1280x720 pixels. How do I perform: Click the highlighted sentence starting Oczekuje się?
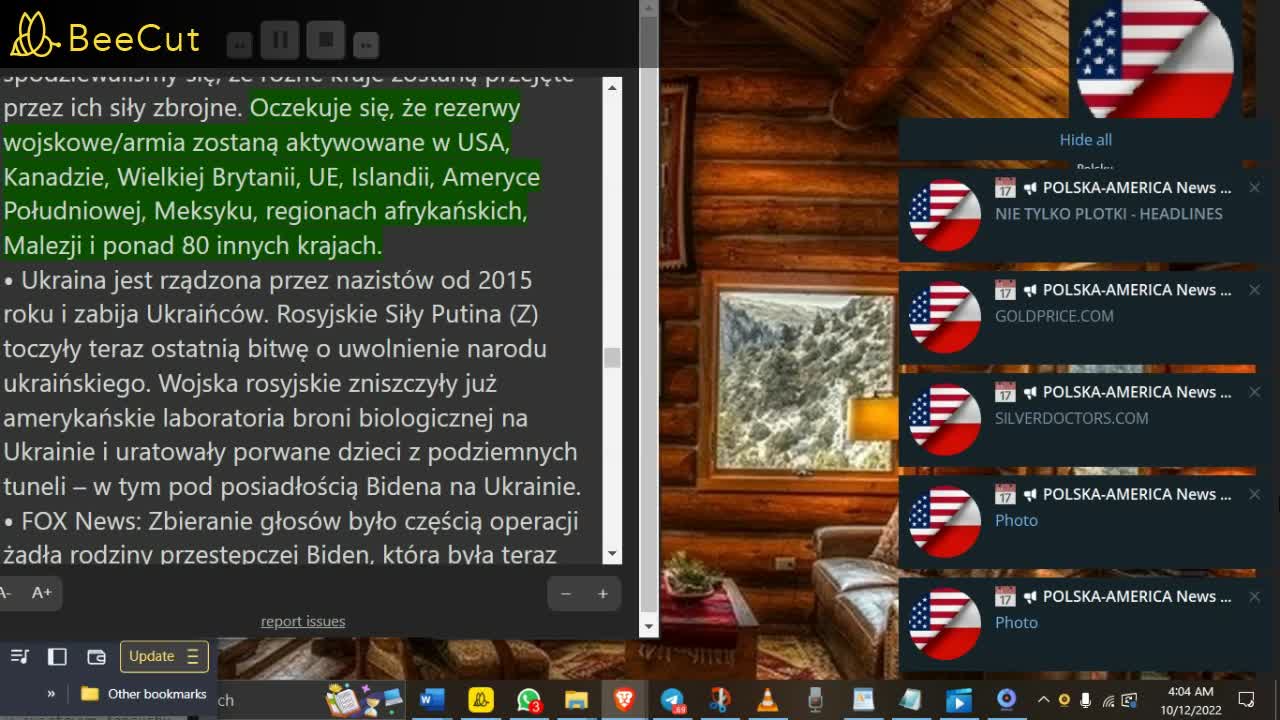coord(272,177)
